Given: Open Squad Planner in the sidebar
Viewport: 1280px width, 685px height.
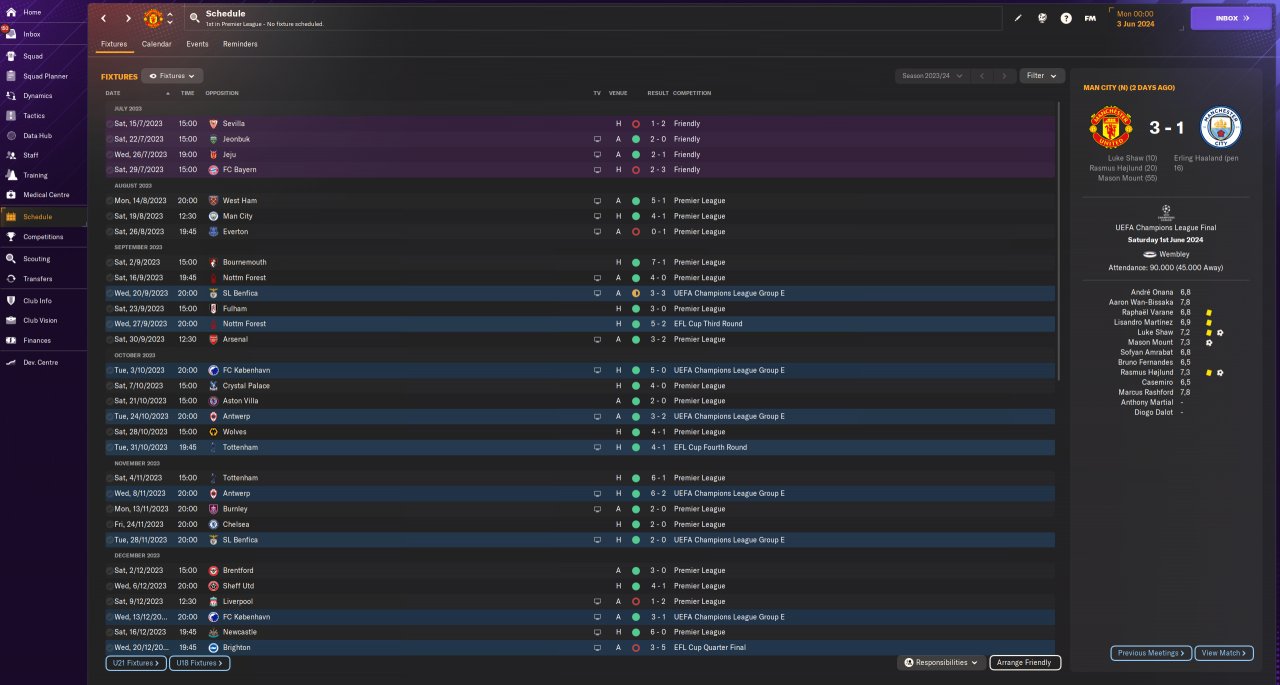Looking at the screenshot, I should 43,76.
